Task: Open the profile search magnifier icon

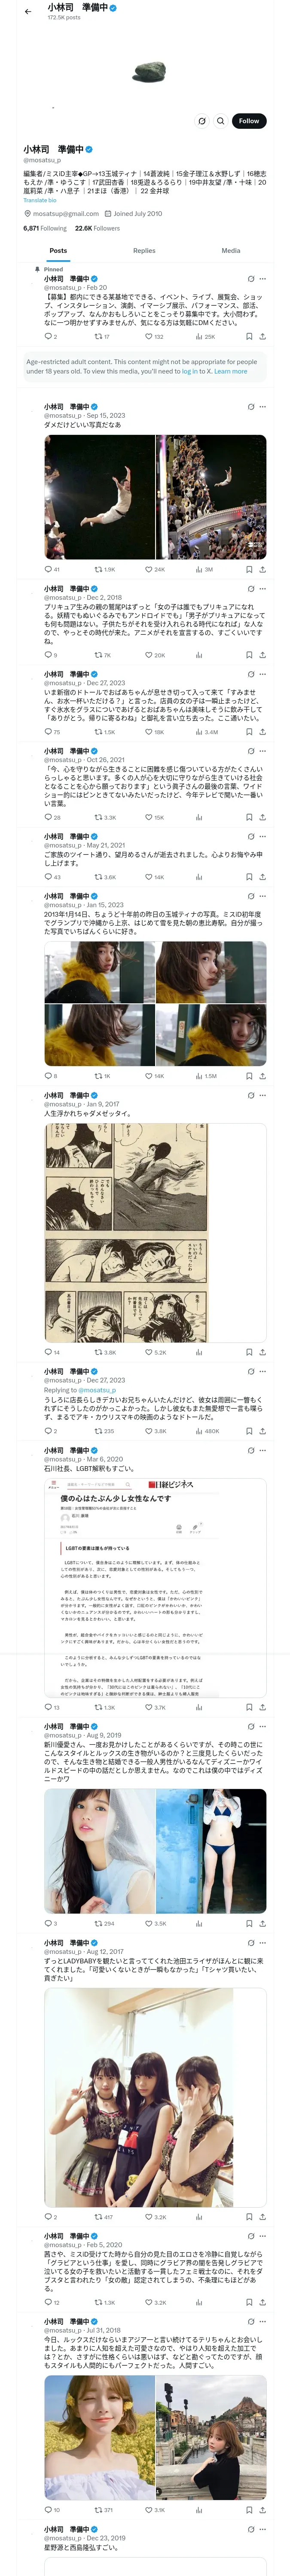Action: coord(220,121)
